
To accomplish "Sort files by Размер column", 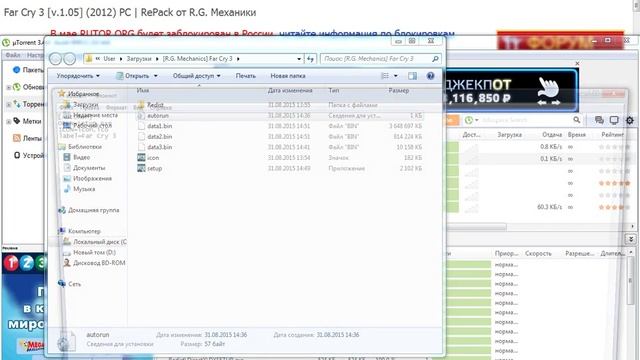I will click(x=398, y=90).
